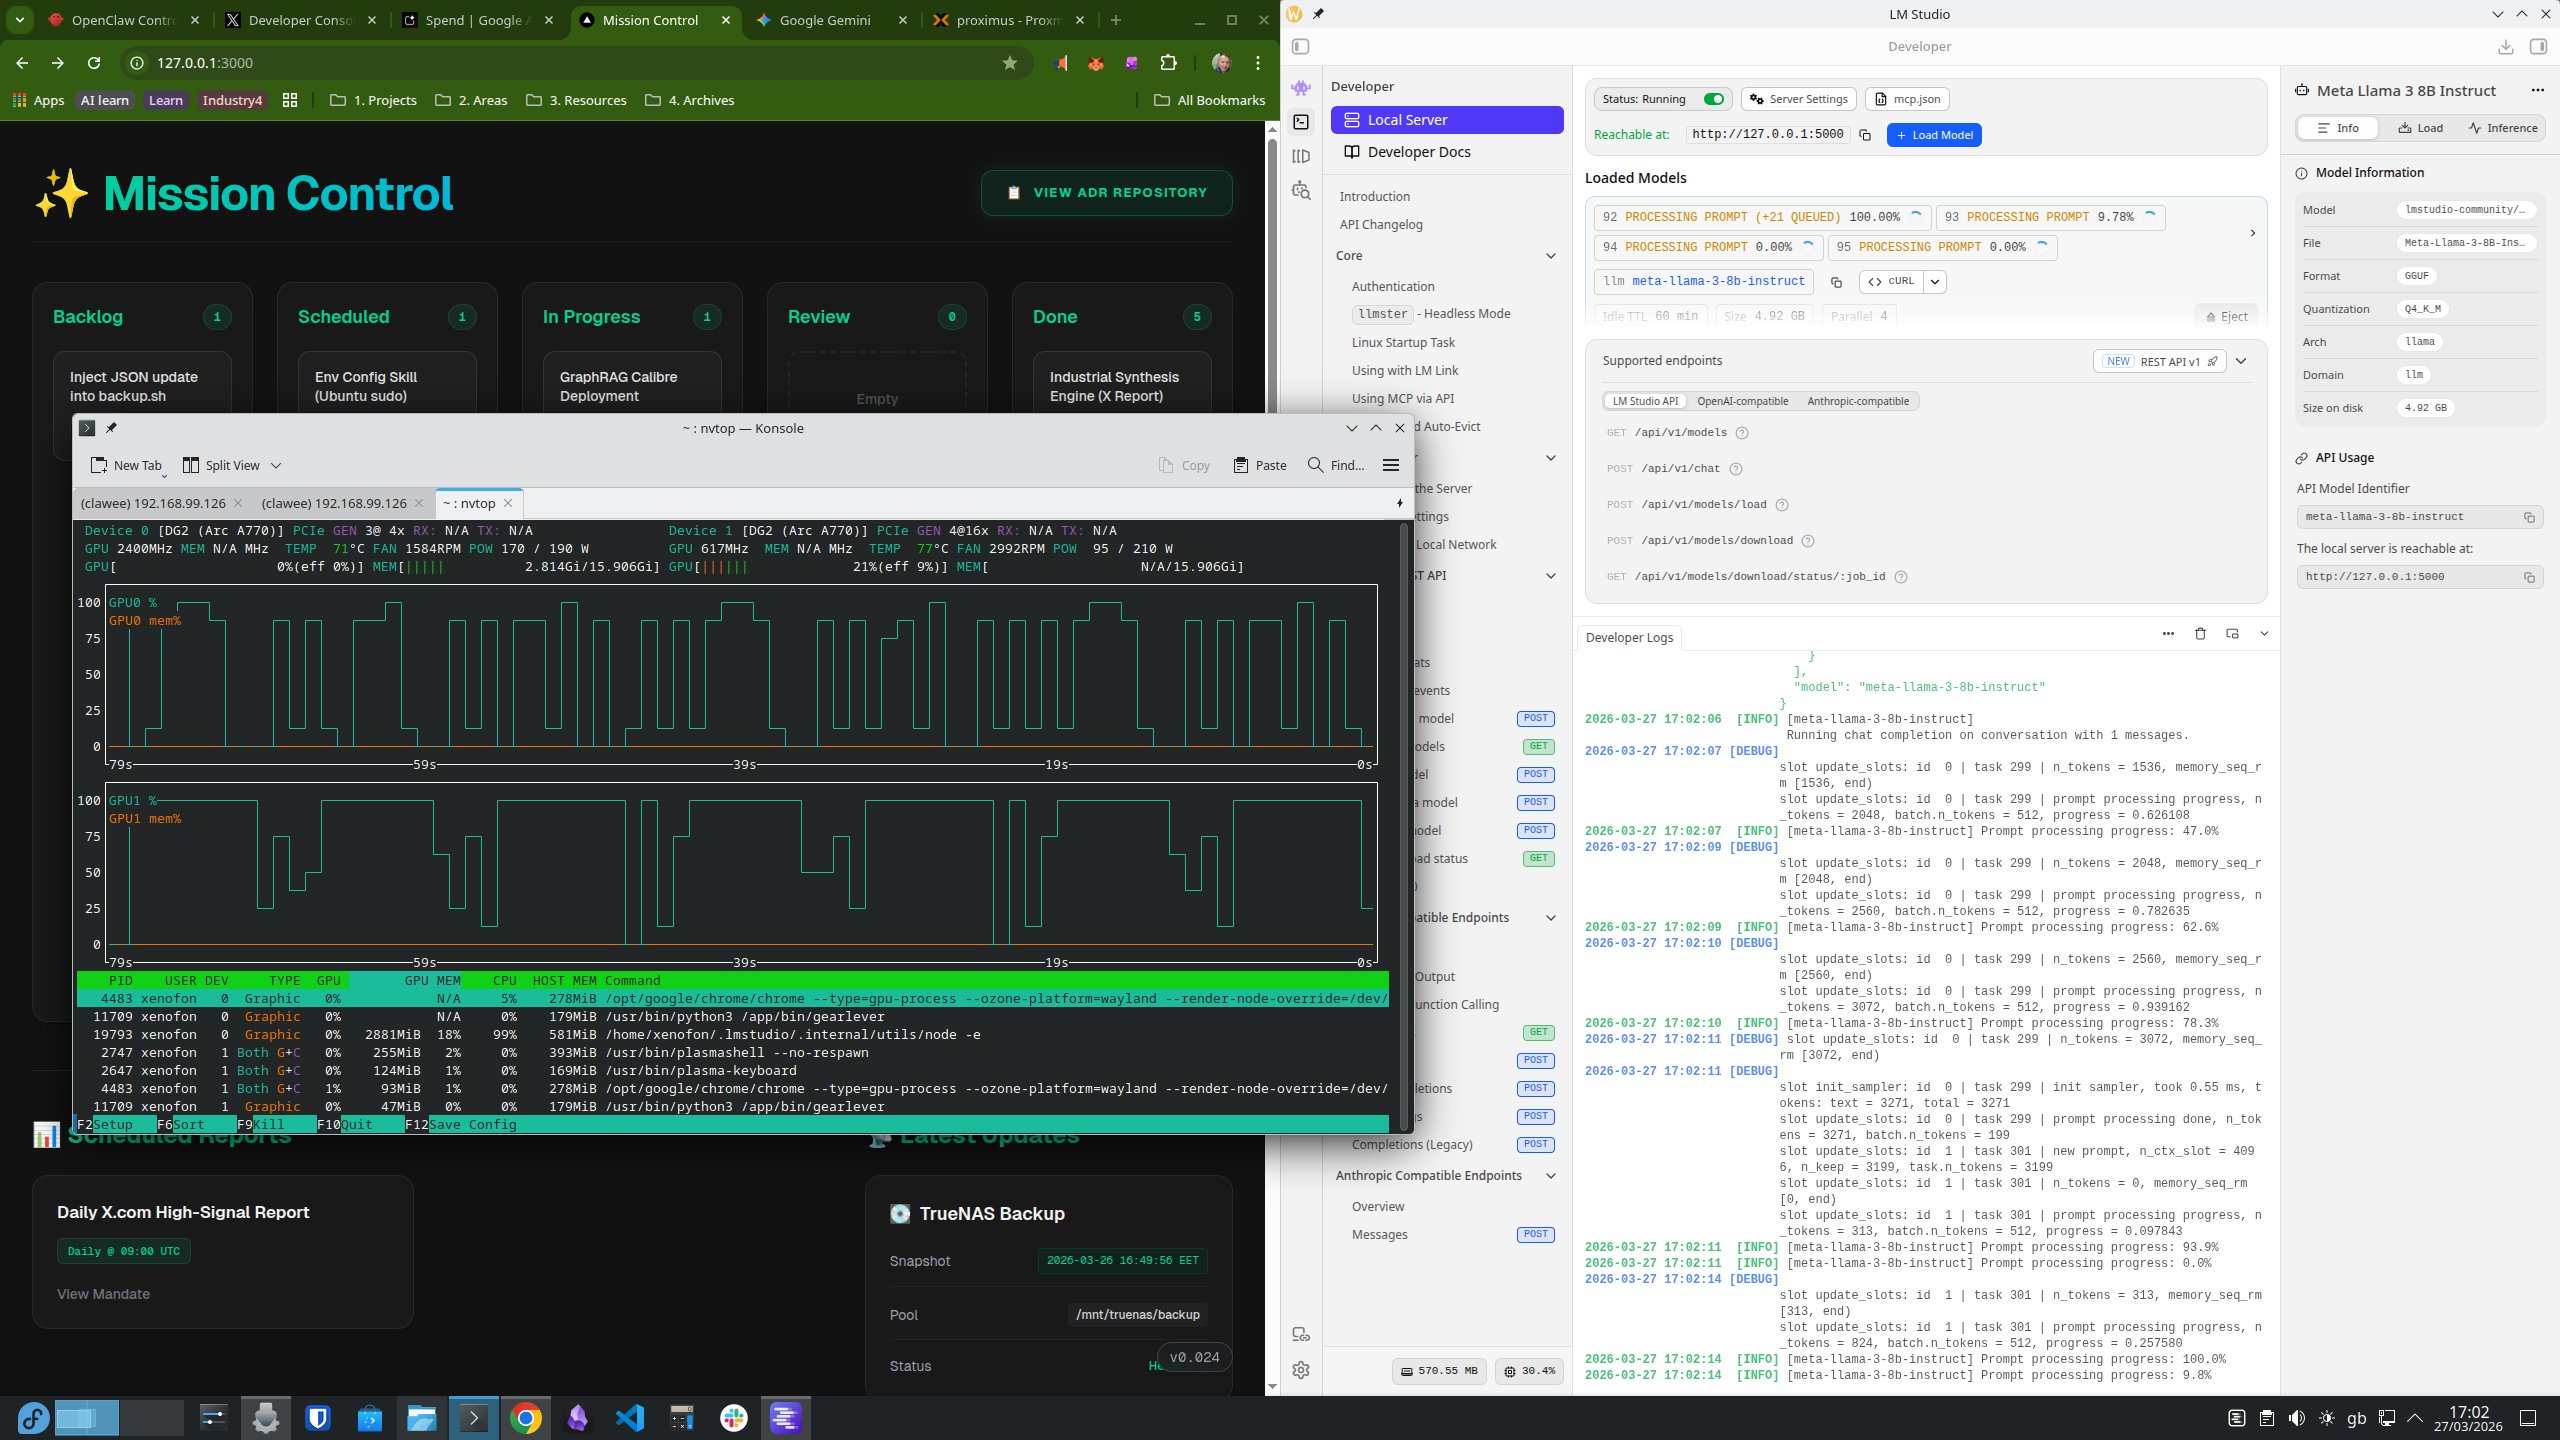Click the blue Load Model button
This screenshot has height=1440, width=2560.
pos(1933,135)
